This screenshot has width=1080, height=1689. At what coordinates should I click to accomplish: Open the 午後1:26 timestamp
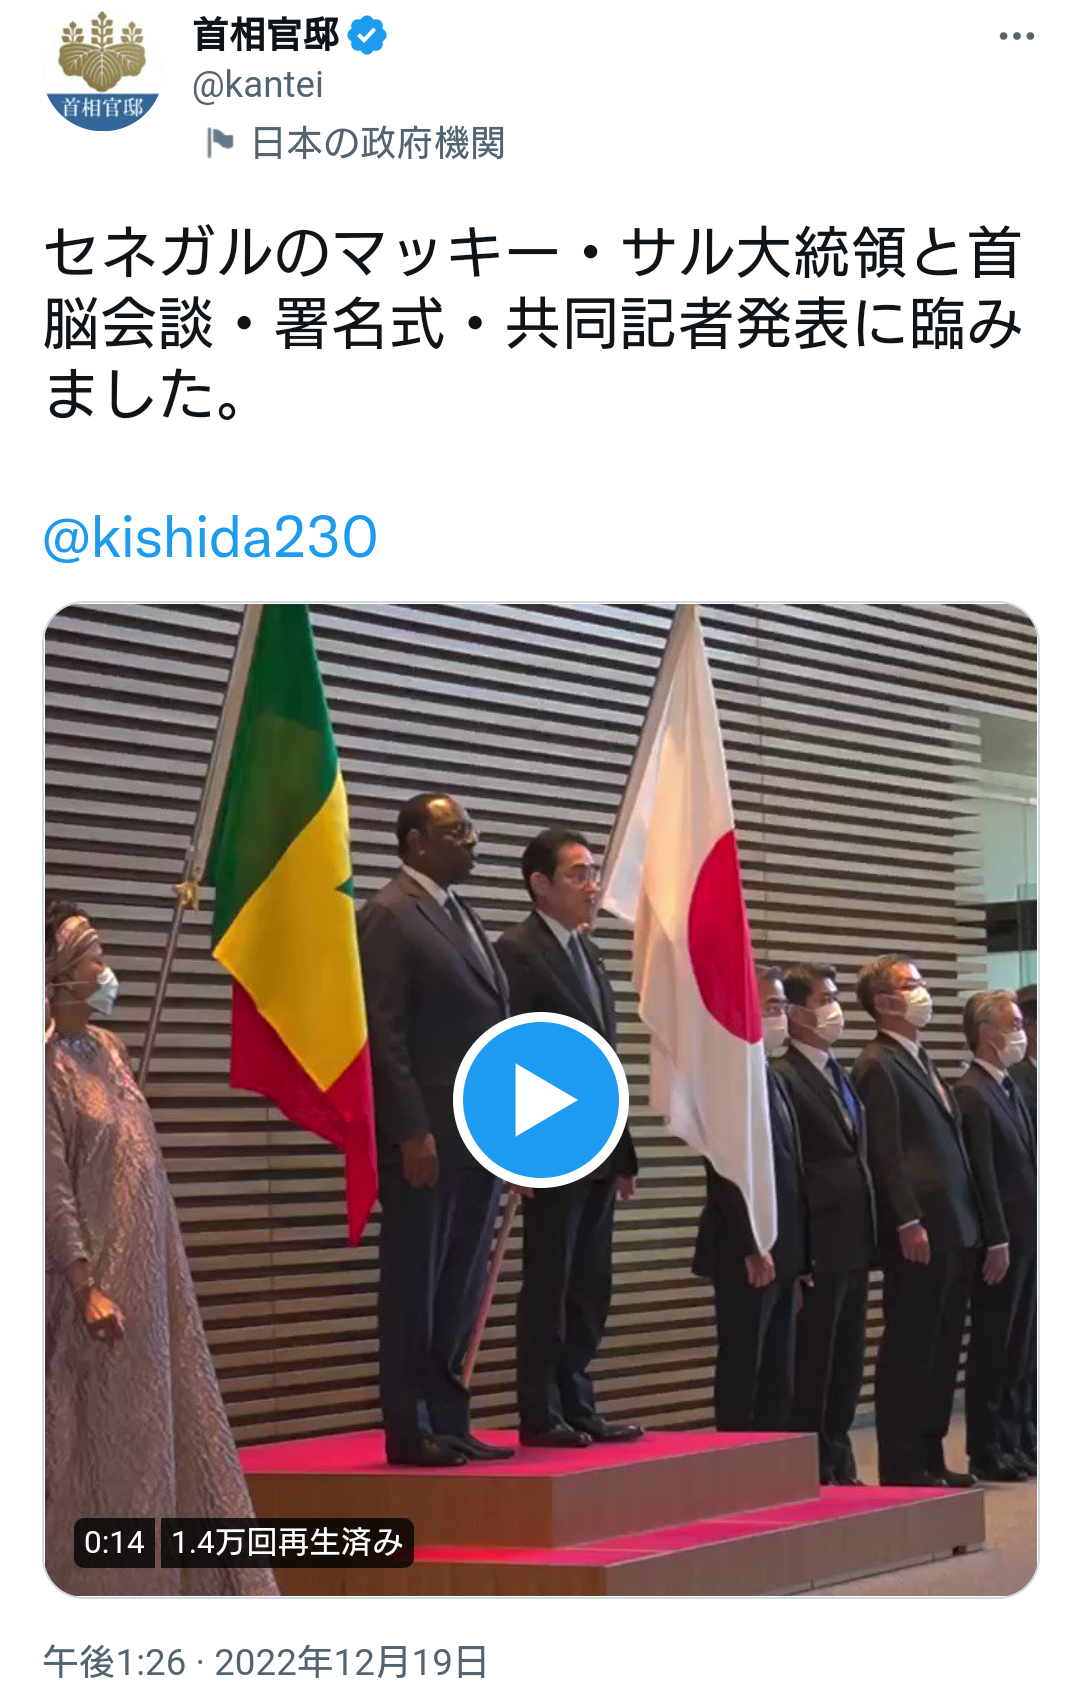click(x=114, y=1662)
